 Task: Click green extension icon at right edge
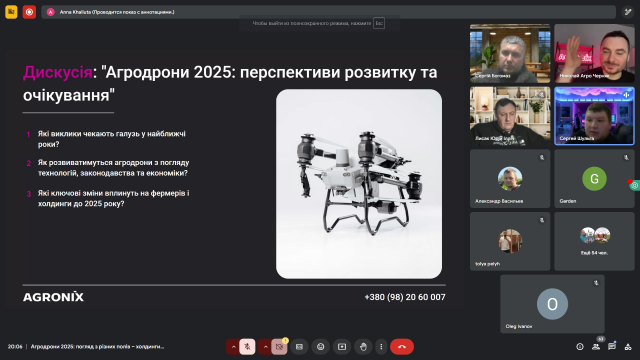(x=635, y=185)
